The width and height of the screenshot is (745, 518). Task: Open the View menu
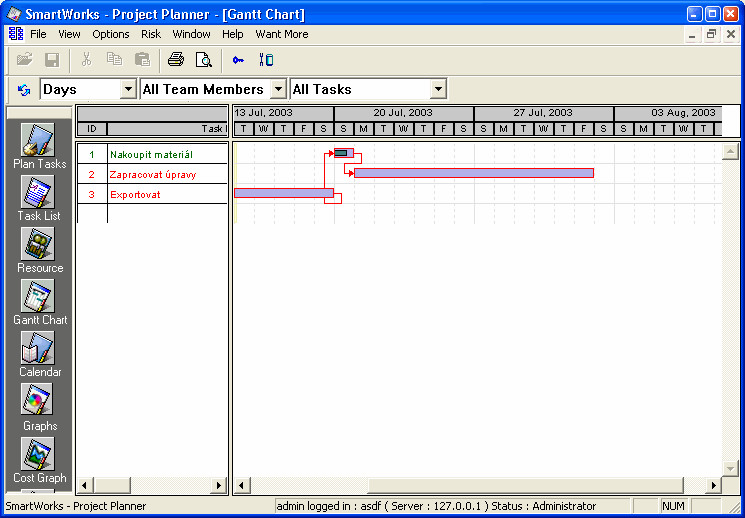pyautogui.click(x=69, y=34)
